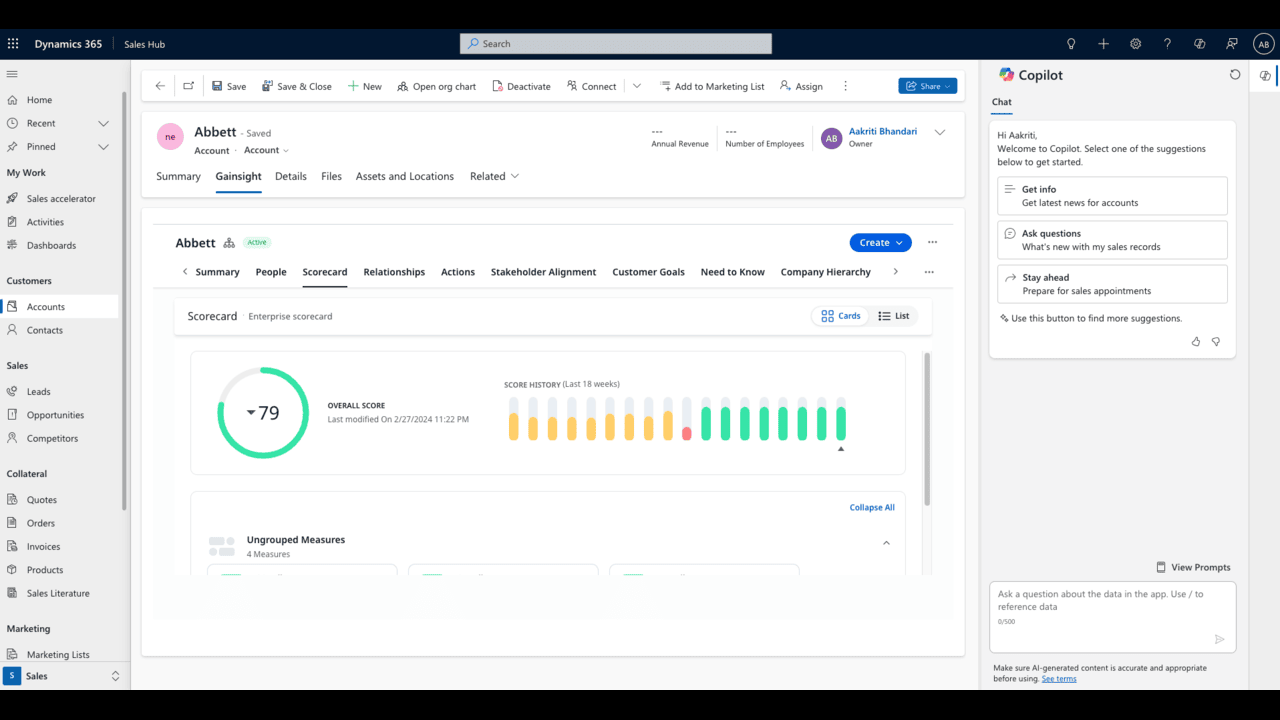Open the Create button dropdown
Screen dimensions: 1280x720
click(880, 242)
